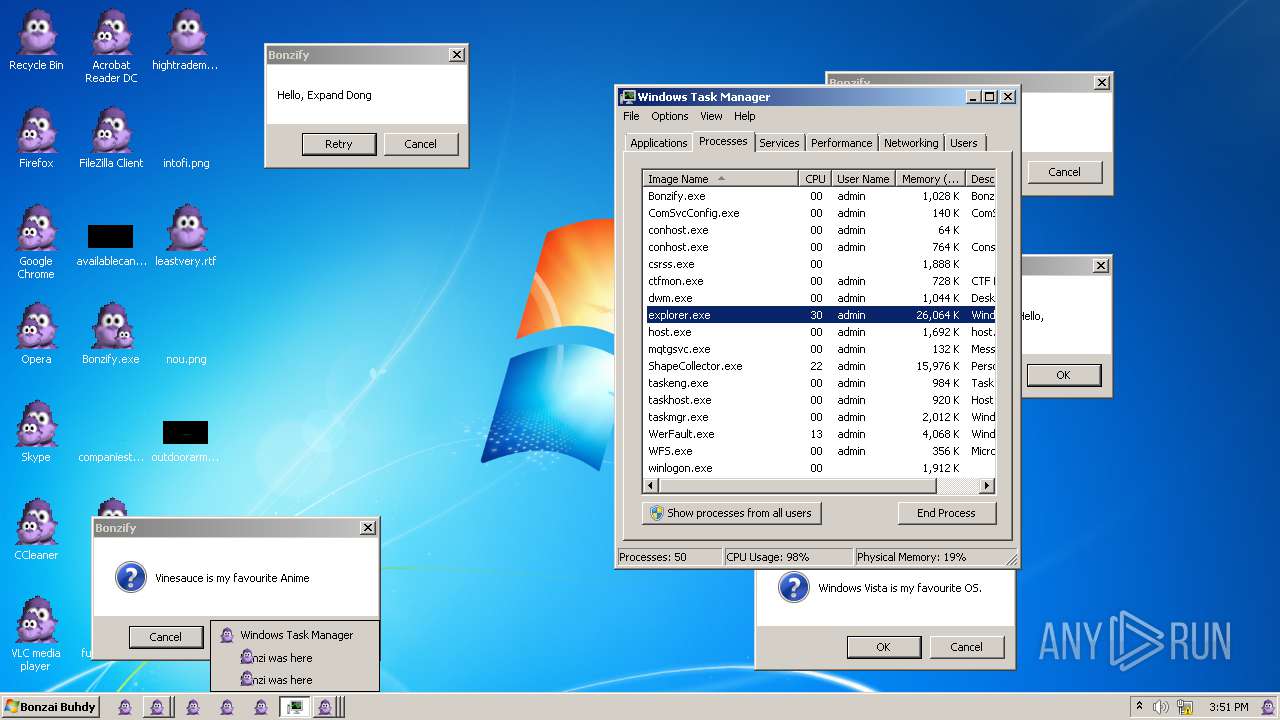1280x720 pixels.
Task: Switch to the Users tab
Action: pyautogui.click(x=964, y=143)
